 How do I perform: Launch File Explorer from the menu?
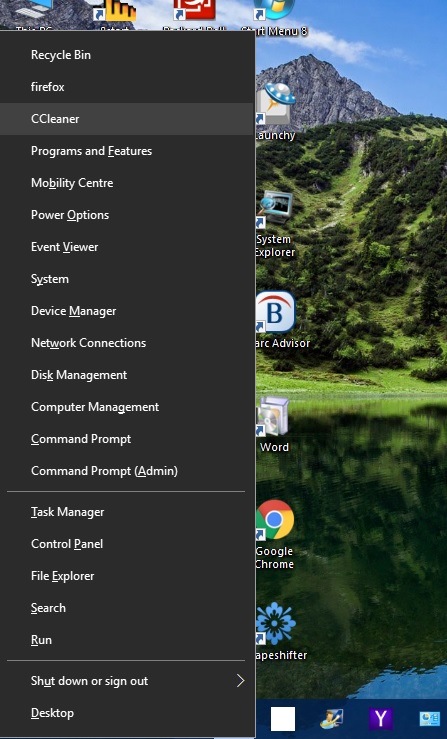(127, 576)
